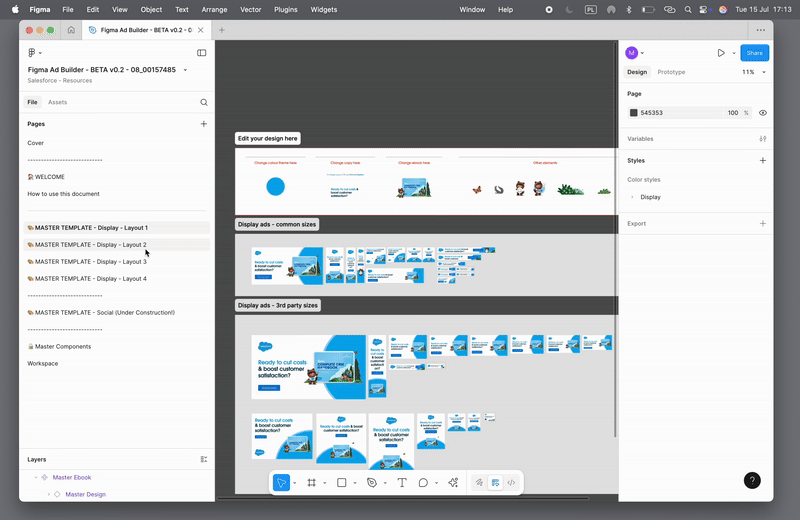
Task: Open Pen tool options dropdown arrow
Action: [385, 483]
